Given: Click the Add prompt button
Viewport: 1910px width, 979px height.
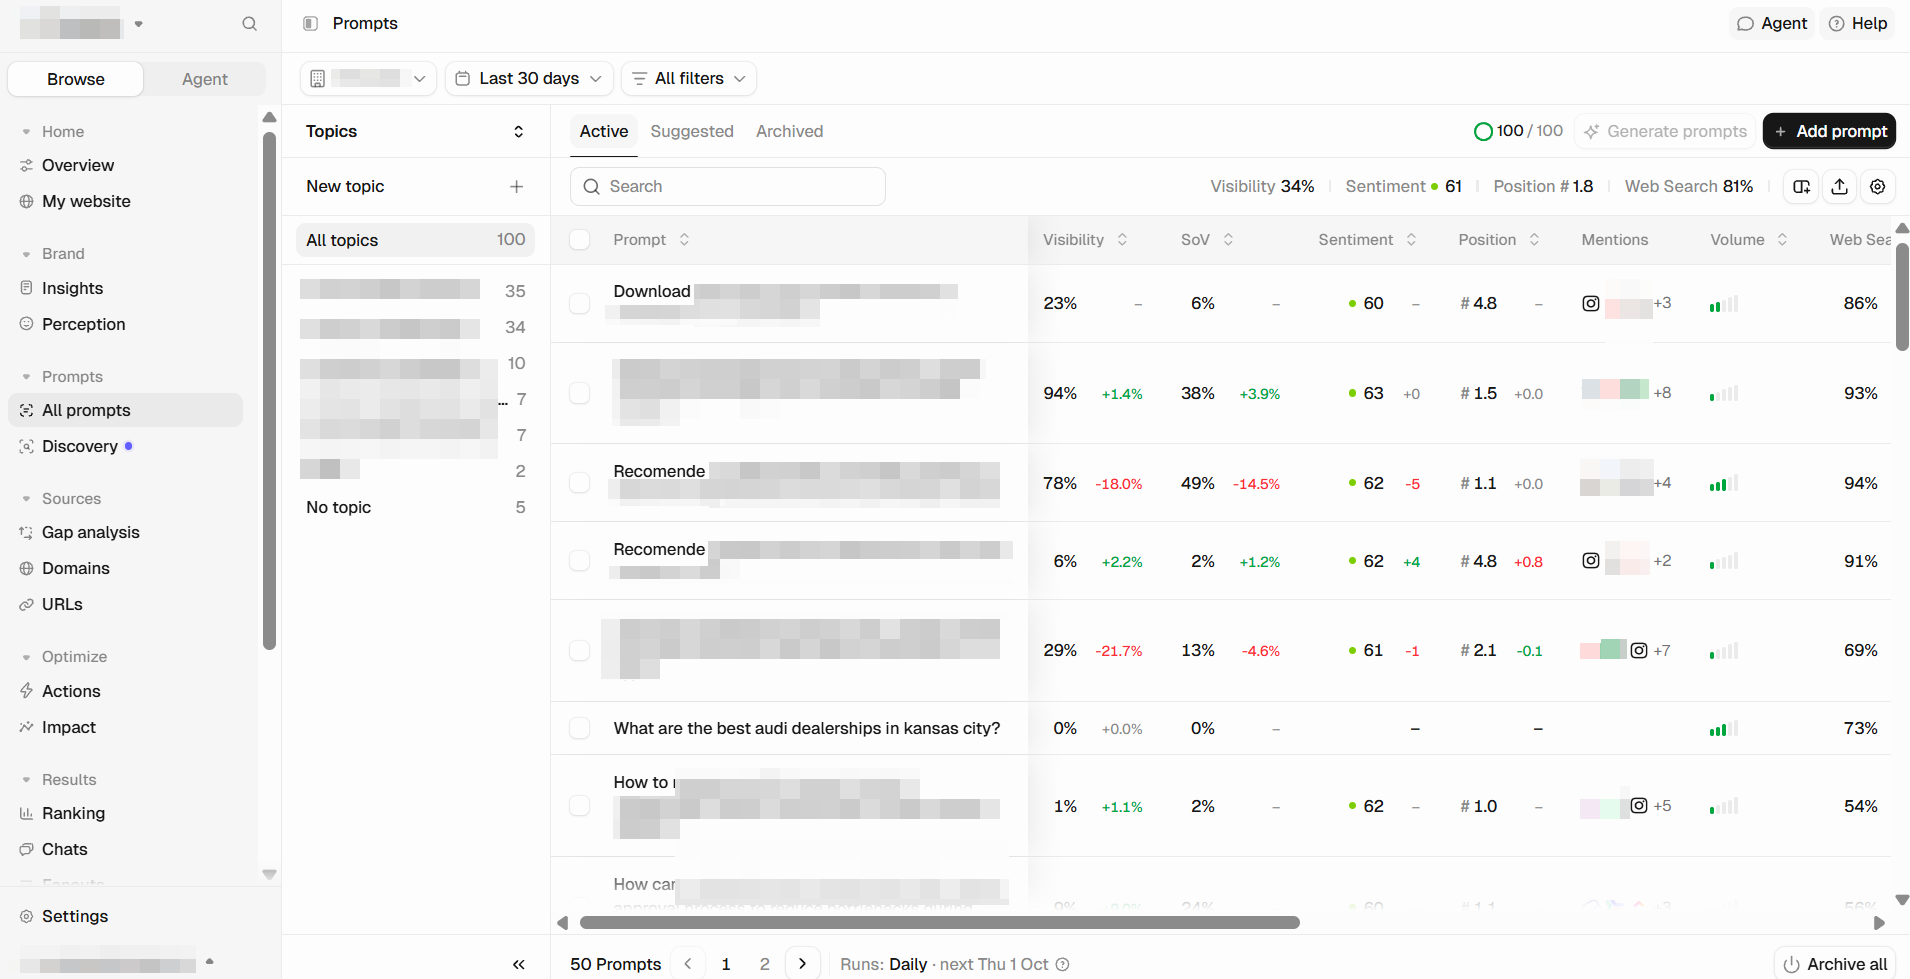Looking at the screenshot, I should click(x=1829, y=131).
